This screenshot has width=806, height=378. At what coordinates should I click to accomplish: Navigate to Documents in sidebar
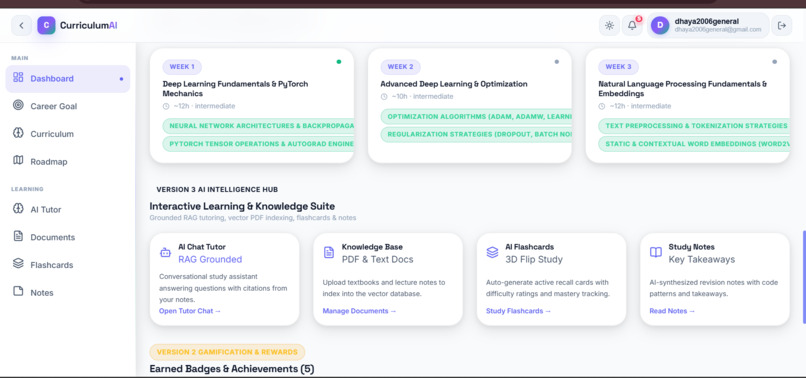tap(68, 237)
